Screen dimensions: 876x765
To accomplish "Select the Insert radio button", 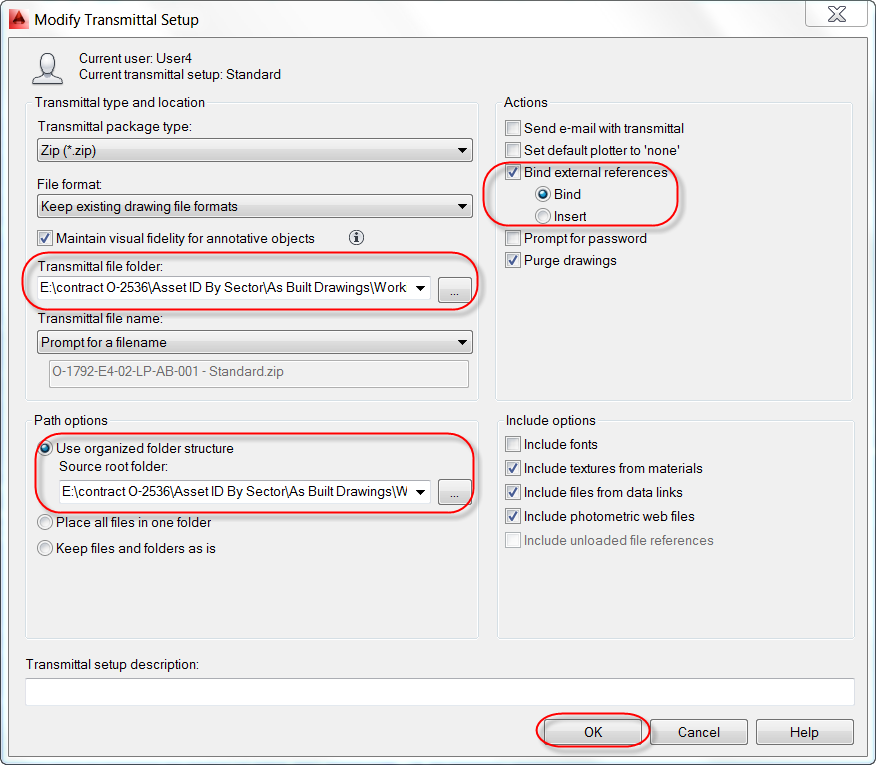I will (x=542, y=216).
